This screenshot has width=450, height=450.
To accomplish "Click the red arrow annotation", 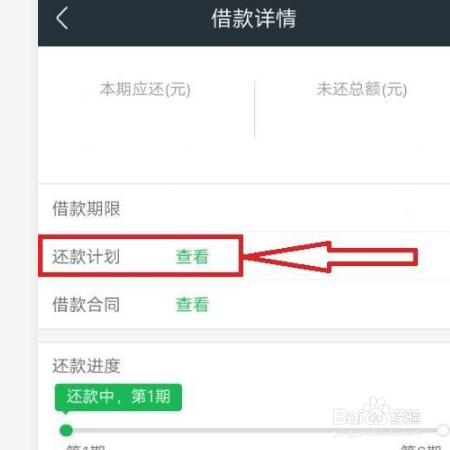I will coord(331,257).
